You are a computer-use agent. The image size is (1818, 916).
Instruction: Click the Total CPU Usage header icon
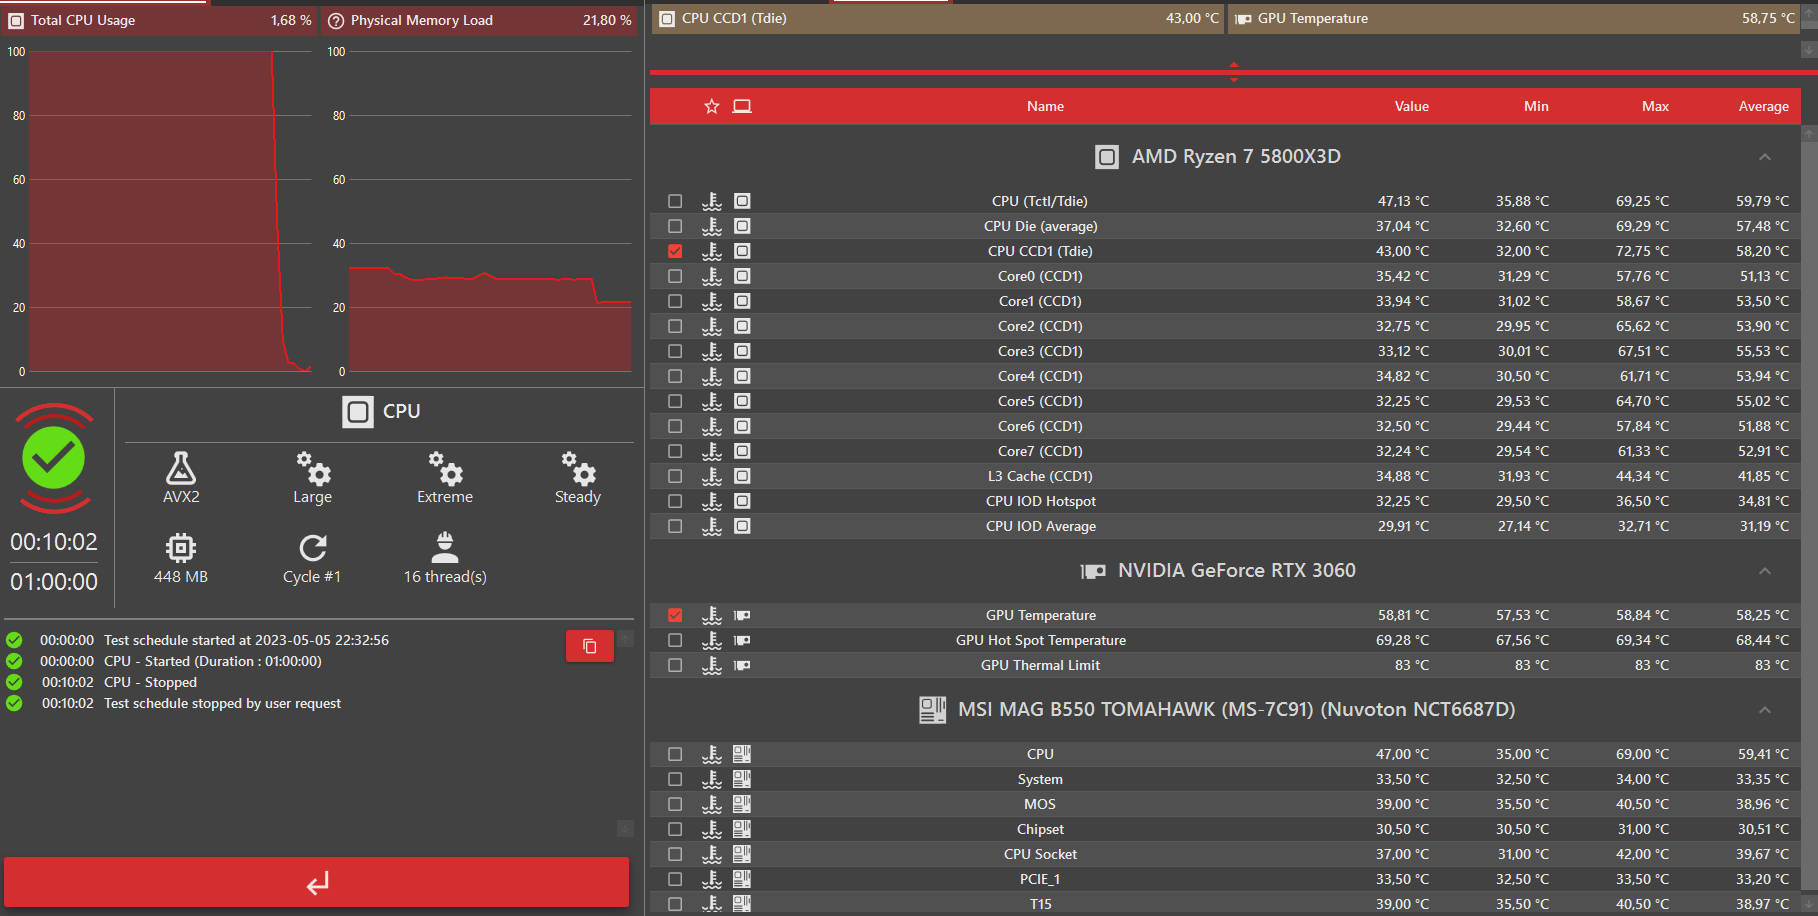pos(16,20)
